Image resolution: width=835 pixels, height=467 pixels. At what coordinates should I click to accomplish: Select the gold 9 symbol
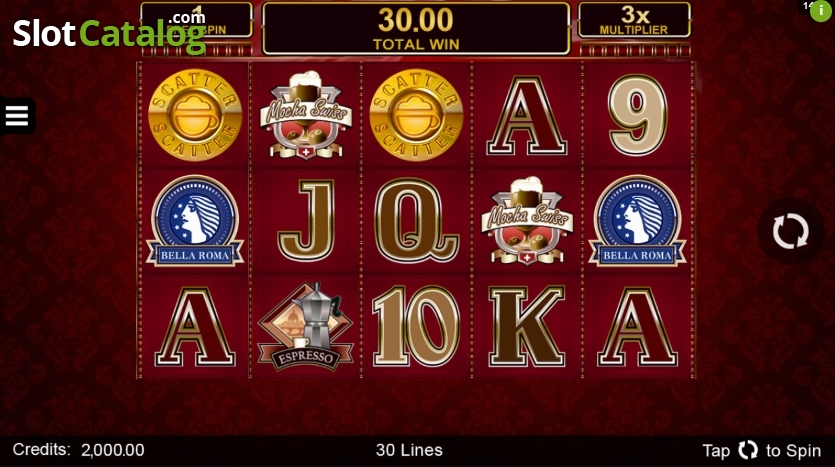[637, 114]
